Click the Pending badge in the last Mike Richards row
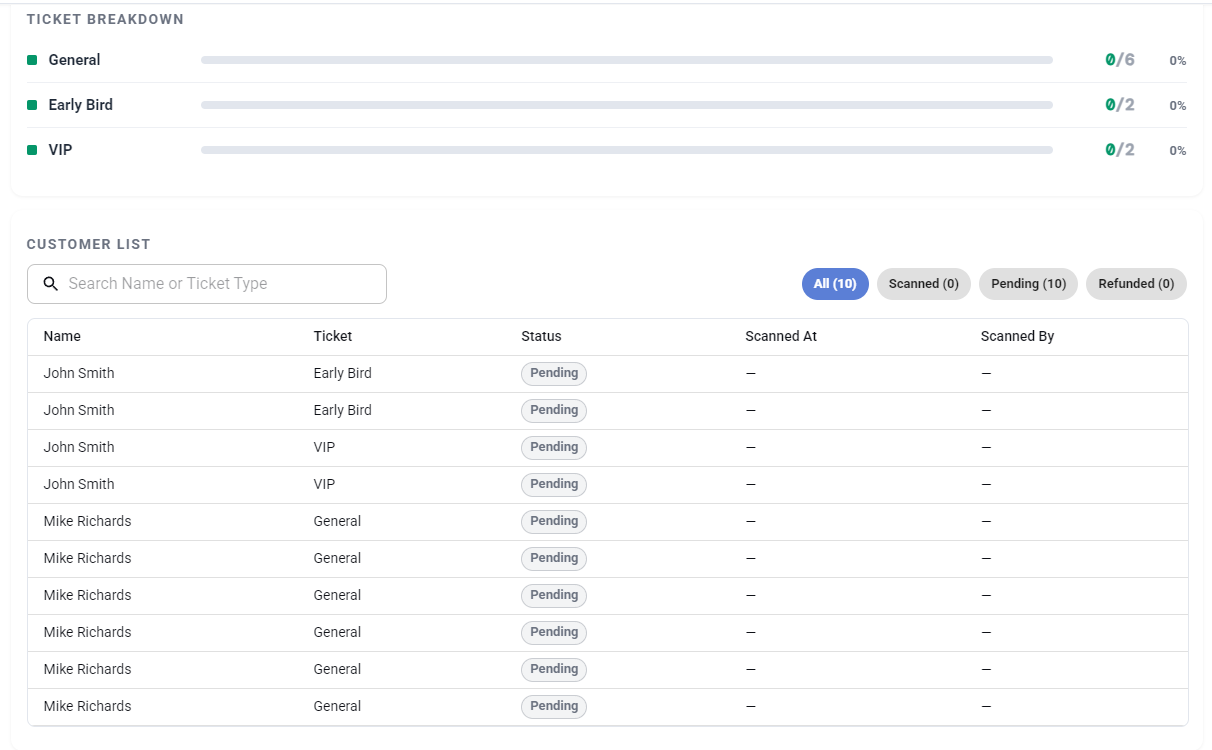The width and height of the screenshot is (1212, 750). pyautogui.click(x=554, y=706)
